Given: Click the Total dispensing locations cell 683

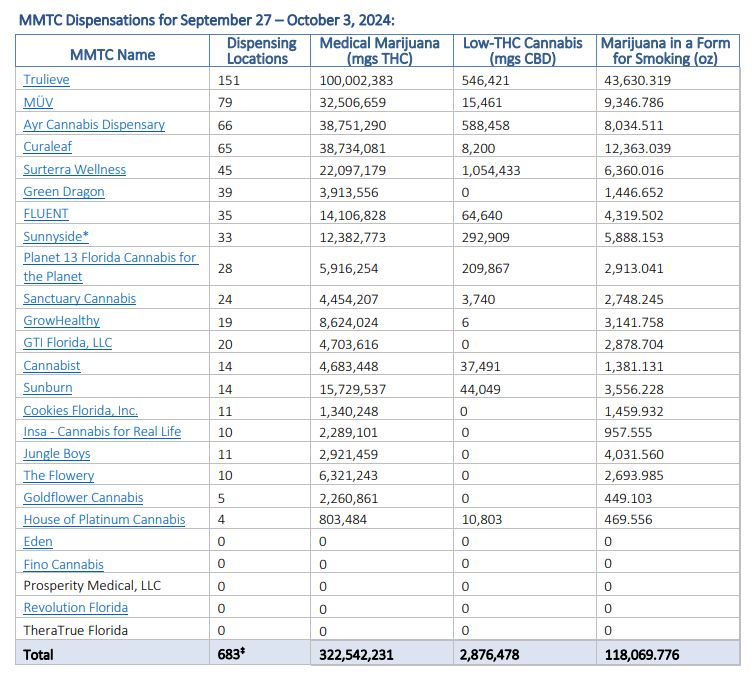Looking at the screenshot, I should pos(232,654).
